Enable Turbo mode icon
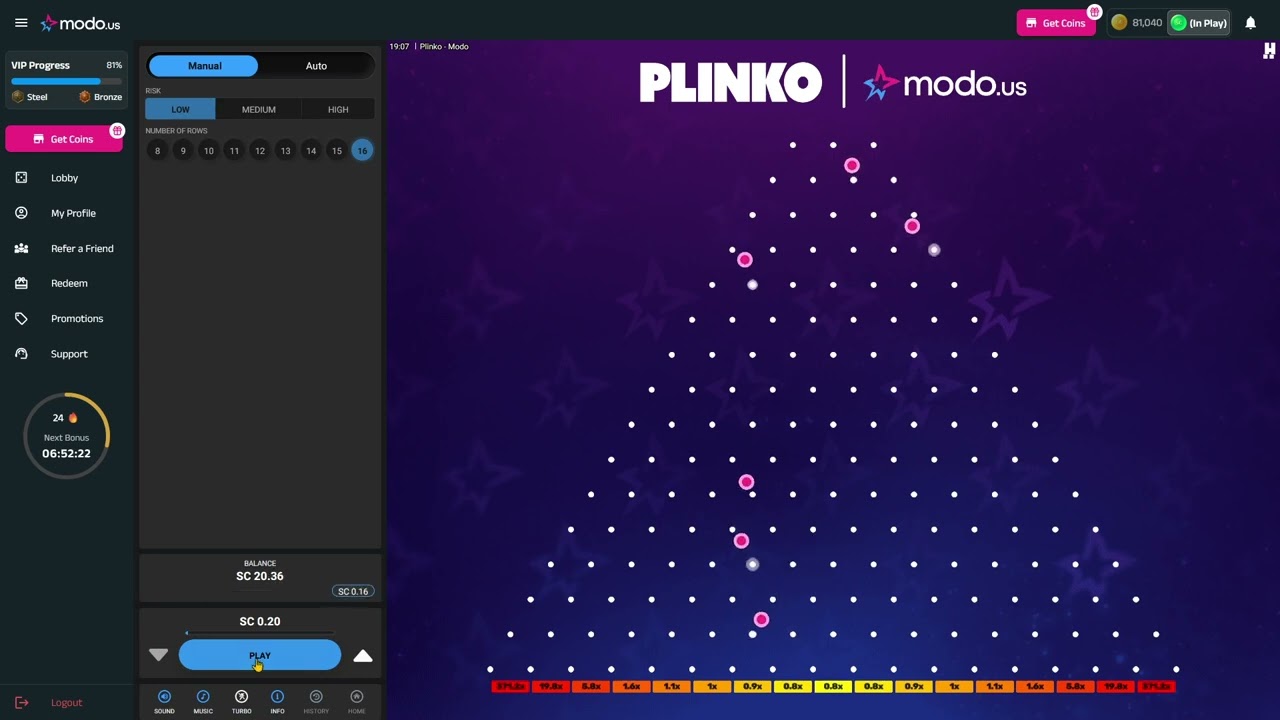The image size is (1280, 720). tap(241, 697)
